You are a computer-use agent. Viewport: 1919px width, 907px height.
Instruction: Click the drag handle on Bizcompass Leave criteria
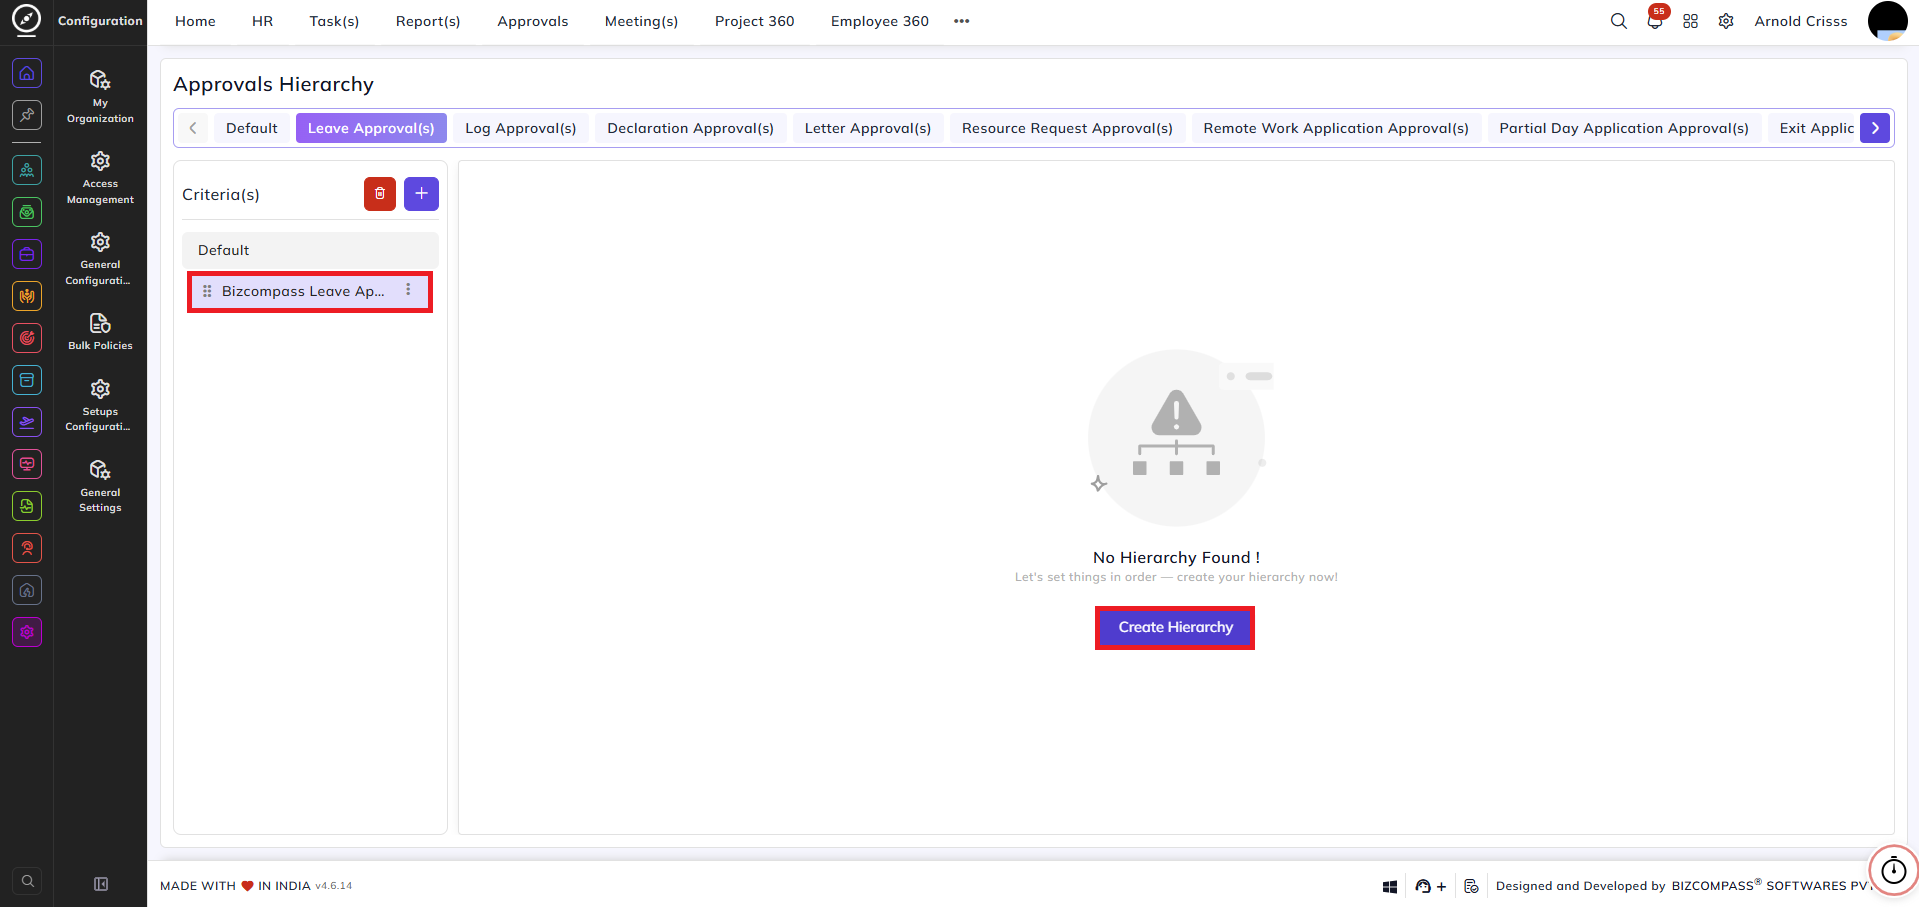207,291
